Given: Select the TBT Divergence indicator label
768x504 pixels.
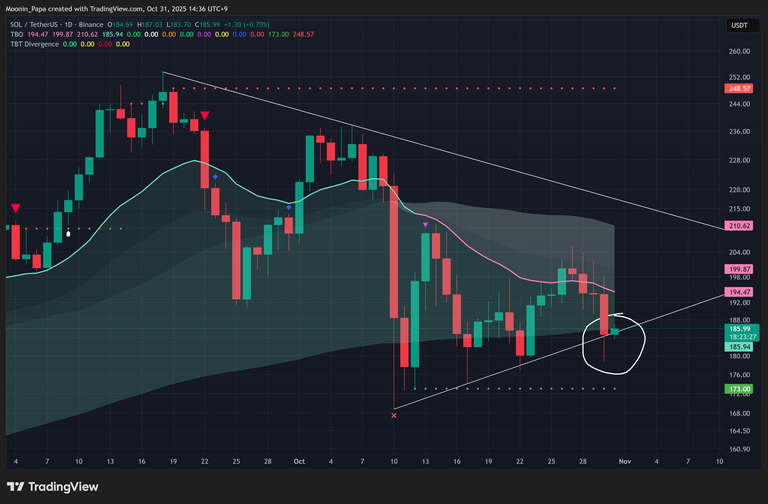Looking at the screenshot, I should 32,44.
